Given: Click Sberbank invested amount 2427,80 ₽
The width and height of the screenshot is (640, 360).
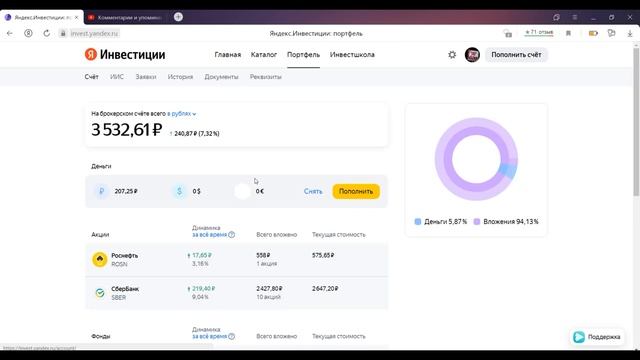Looking at the screenshot, I should tap(269, 289).
